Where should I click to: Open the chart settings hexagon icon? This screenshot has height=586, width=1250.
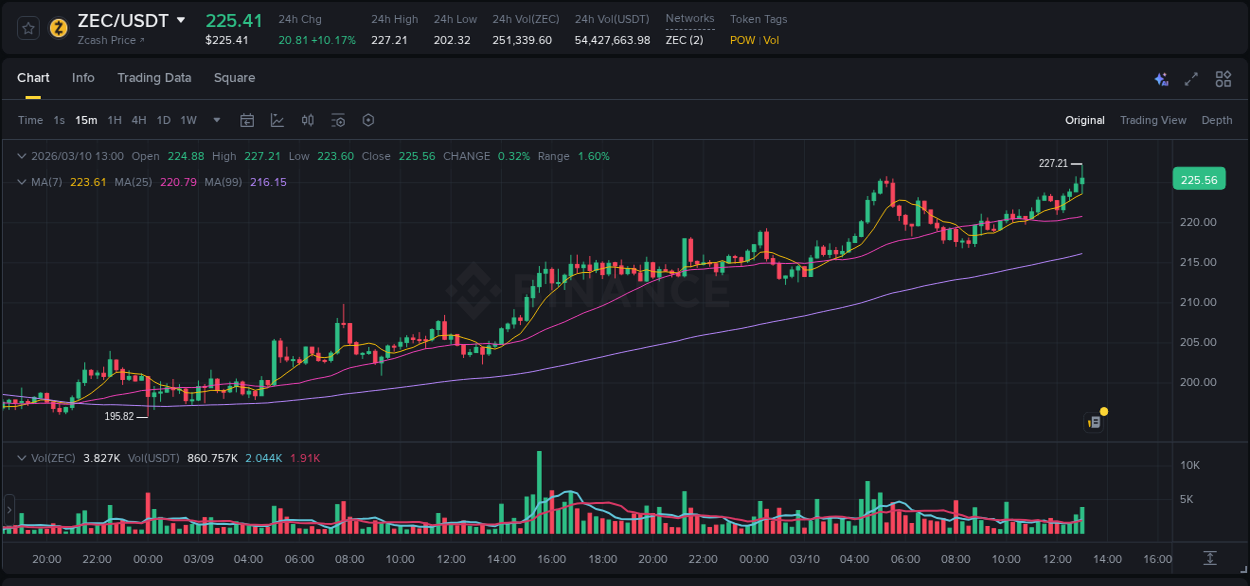(x=368, y=120)
